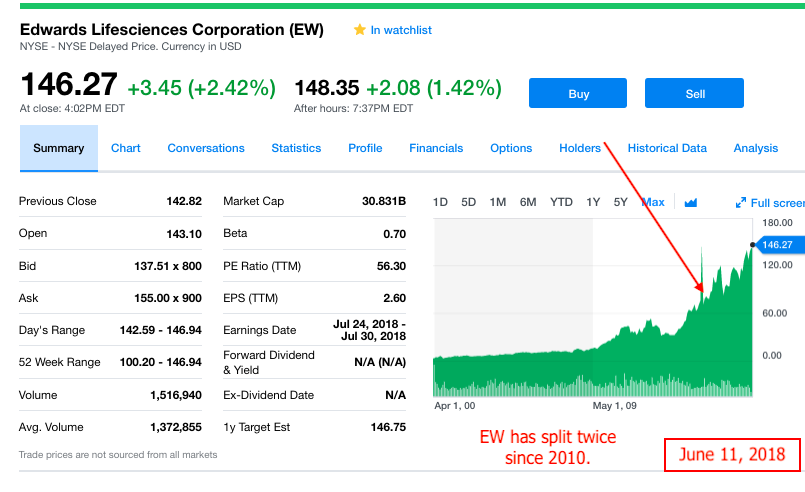
Task: Click the Apr 1, 00 axis label
Action: click(455, 406)
